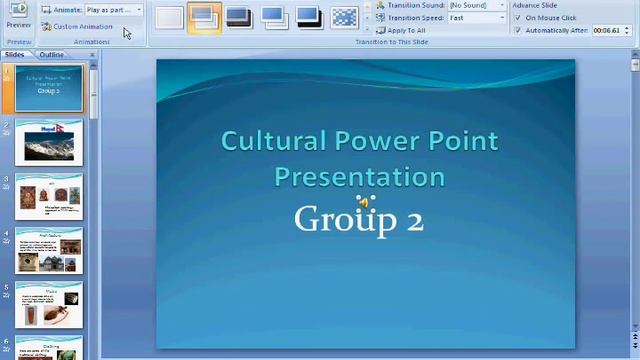The image size is (640, 360).
Task: Select slide 1 thumbnail
Action: (x=49, y=88)
